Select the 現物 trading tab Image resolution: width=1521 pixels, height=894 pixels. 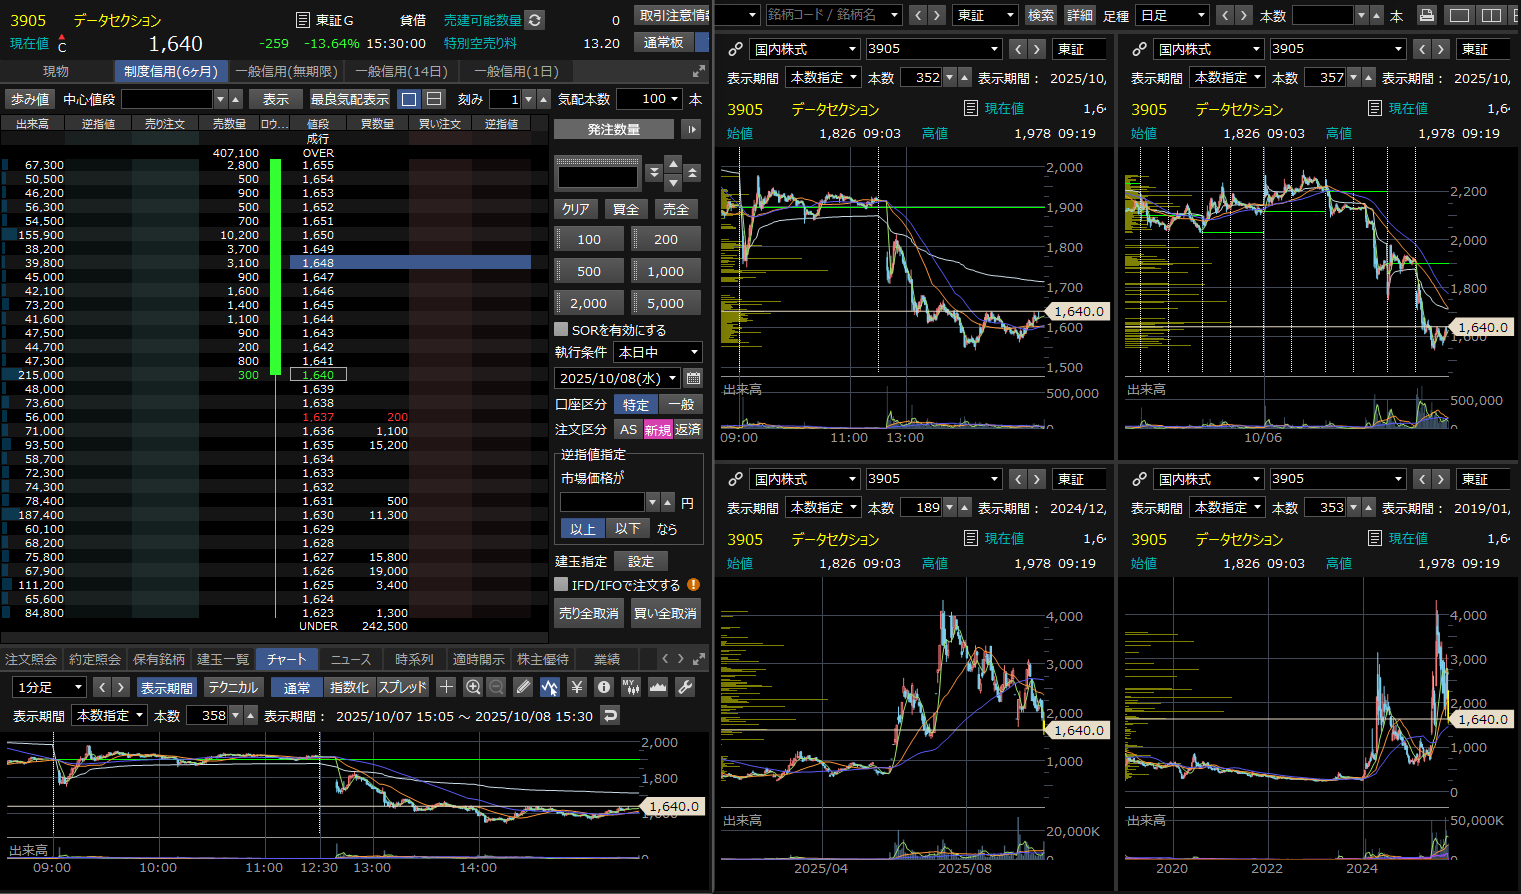[56, 71]
